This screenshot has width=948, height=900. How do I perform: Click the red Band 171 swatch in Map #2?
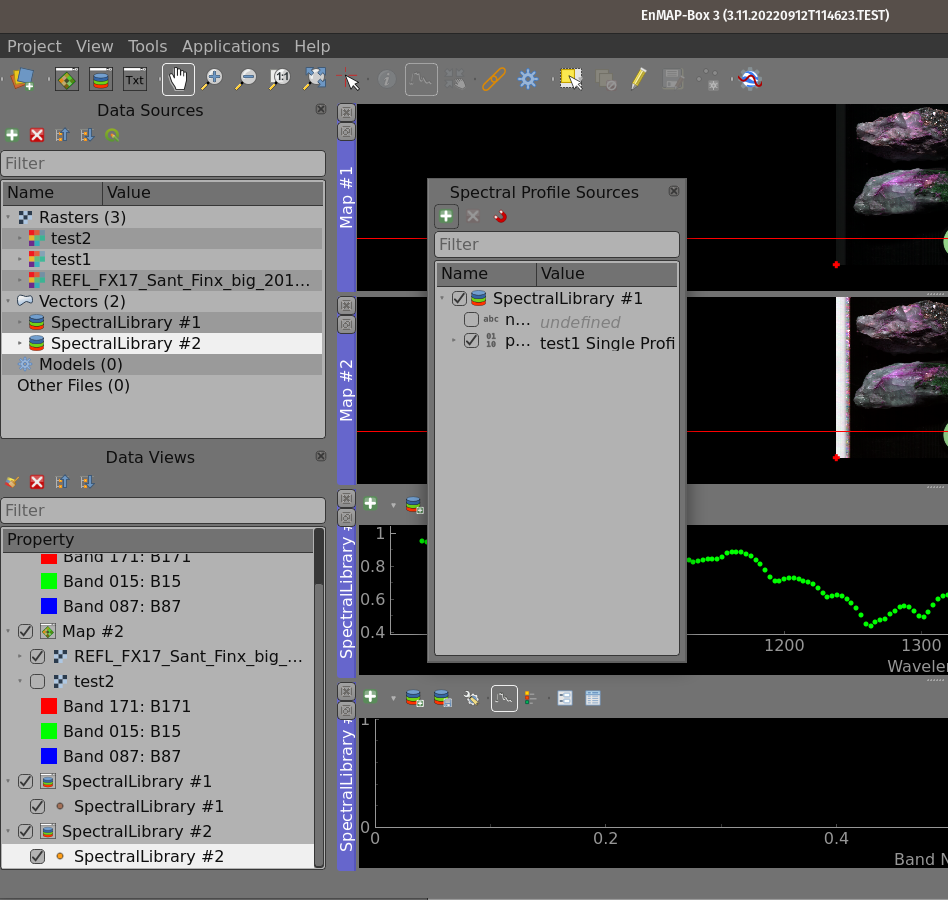[x=49, y=706]
